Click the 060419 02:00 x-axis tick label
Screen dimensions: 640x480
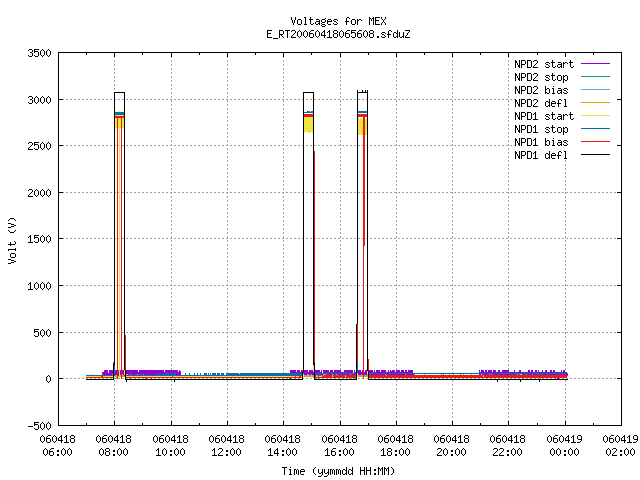pos(620,446)
